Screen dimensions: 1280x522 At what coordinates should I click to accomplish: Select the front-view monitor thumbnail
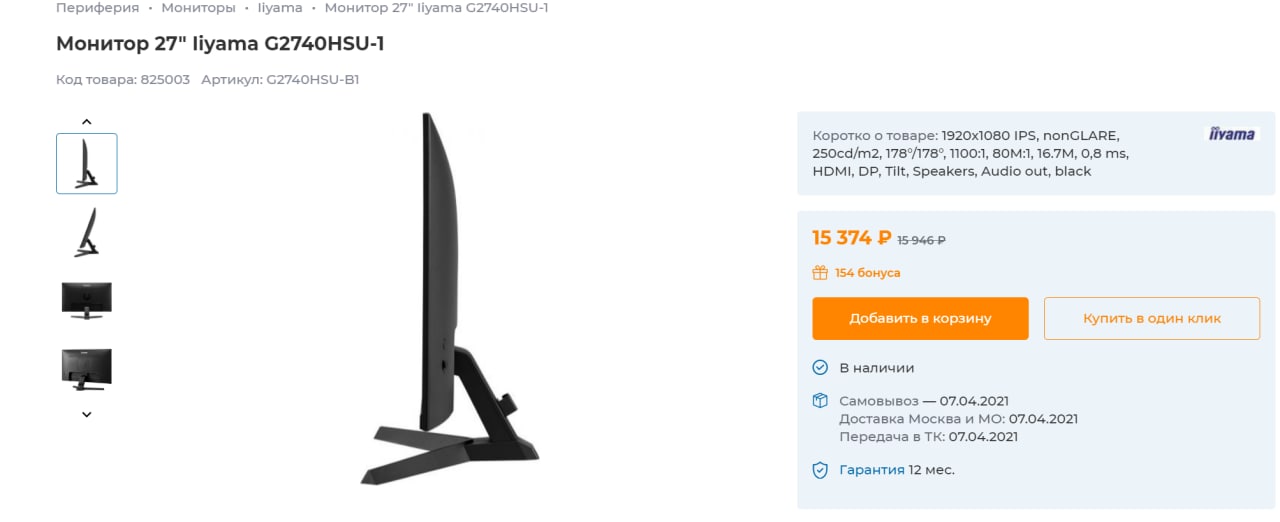point(87,301)
